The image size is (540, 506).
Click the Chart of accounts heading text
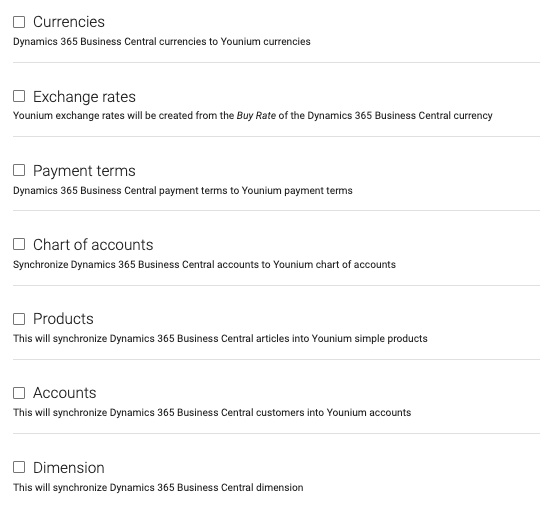click(93, 245)
